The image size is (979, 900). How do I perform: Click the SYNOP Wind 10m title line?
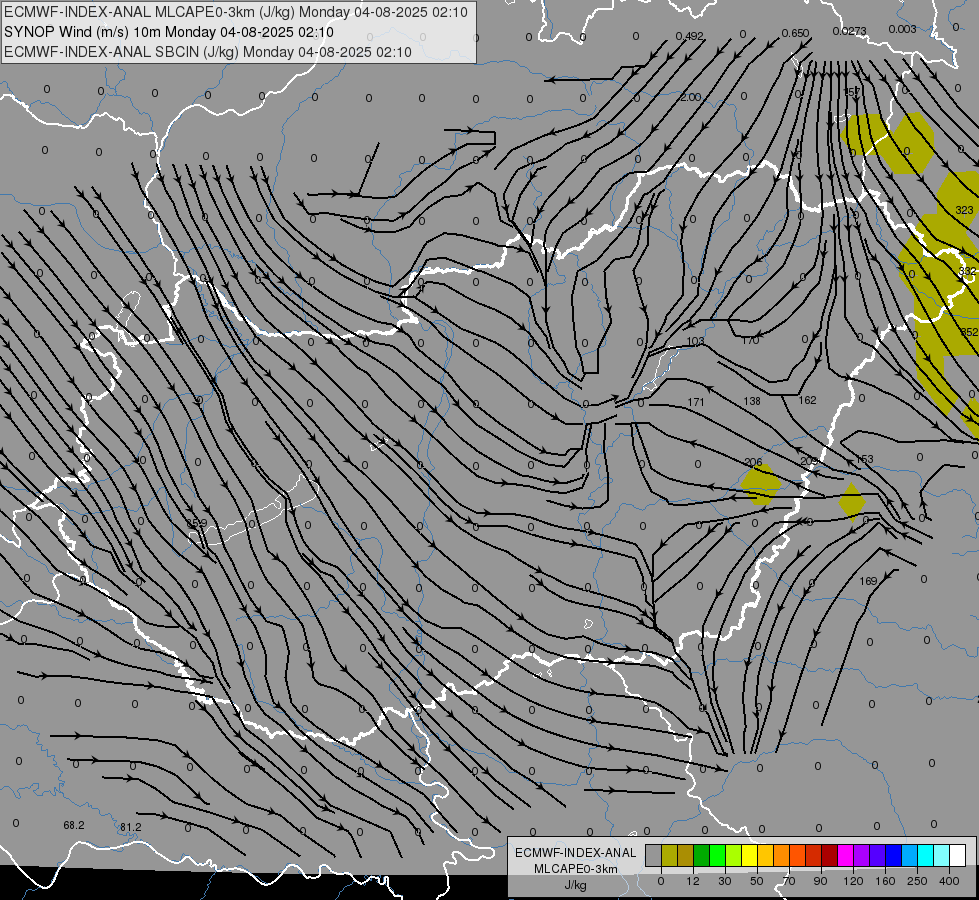tap(169, 32)
